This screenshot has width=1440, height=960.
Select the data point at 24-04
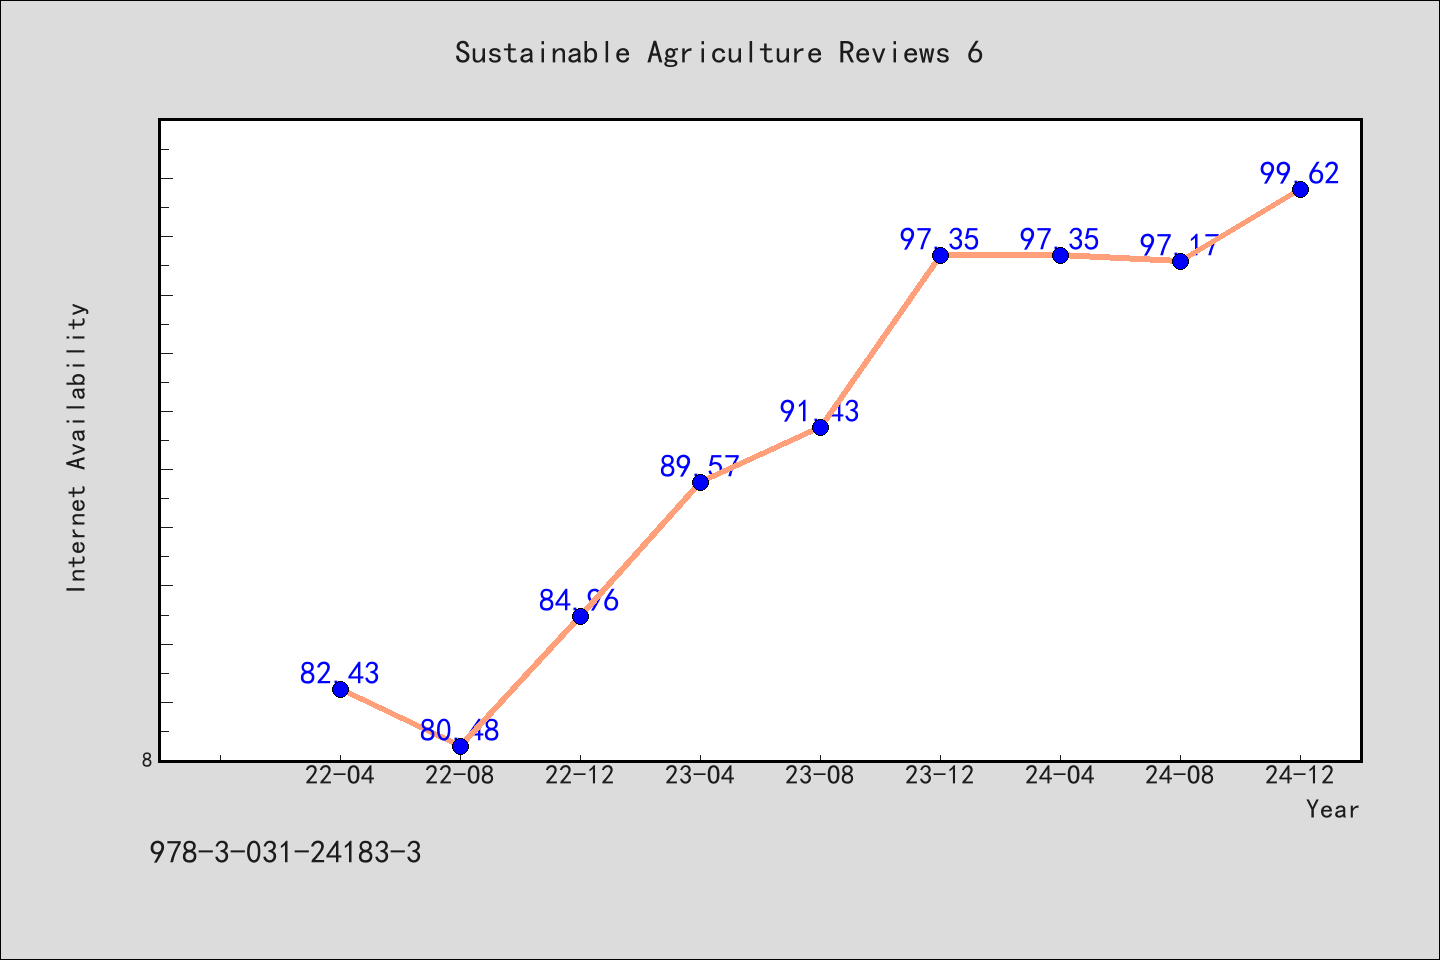tap(1060, 255)
